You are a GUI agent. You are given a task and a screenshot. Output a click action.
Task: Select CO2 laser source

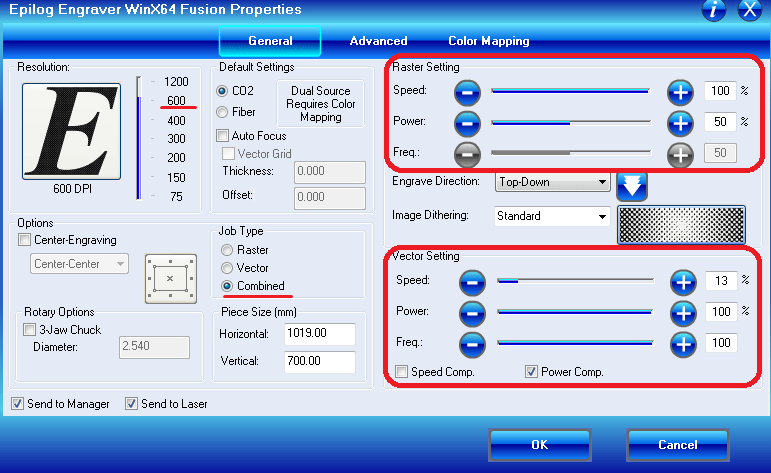(x=222, y=91)
